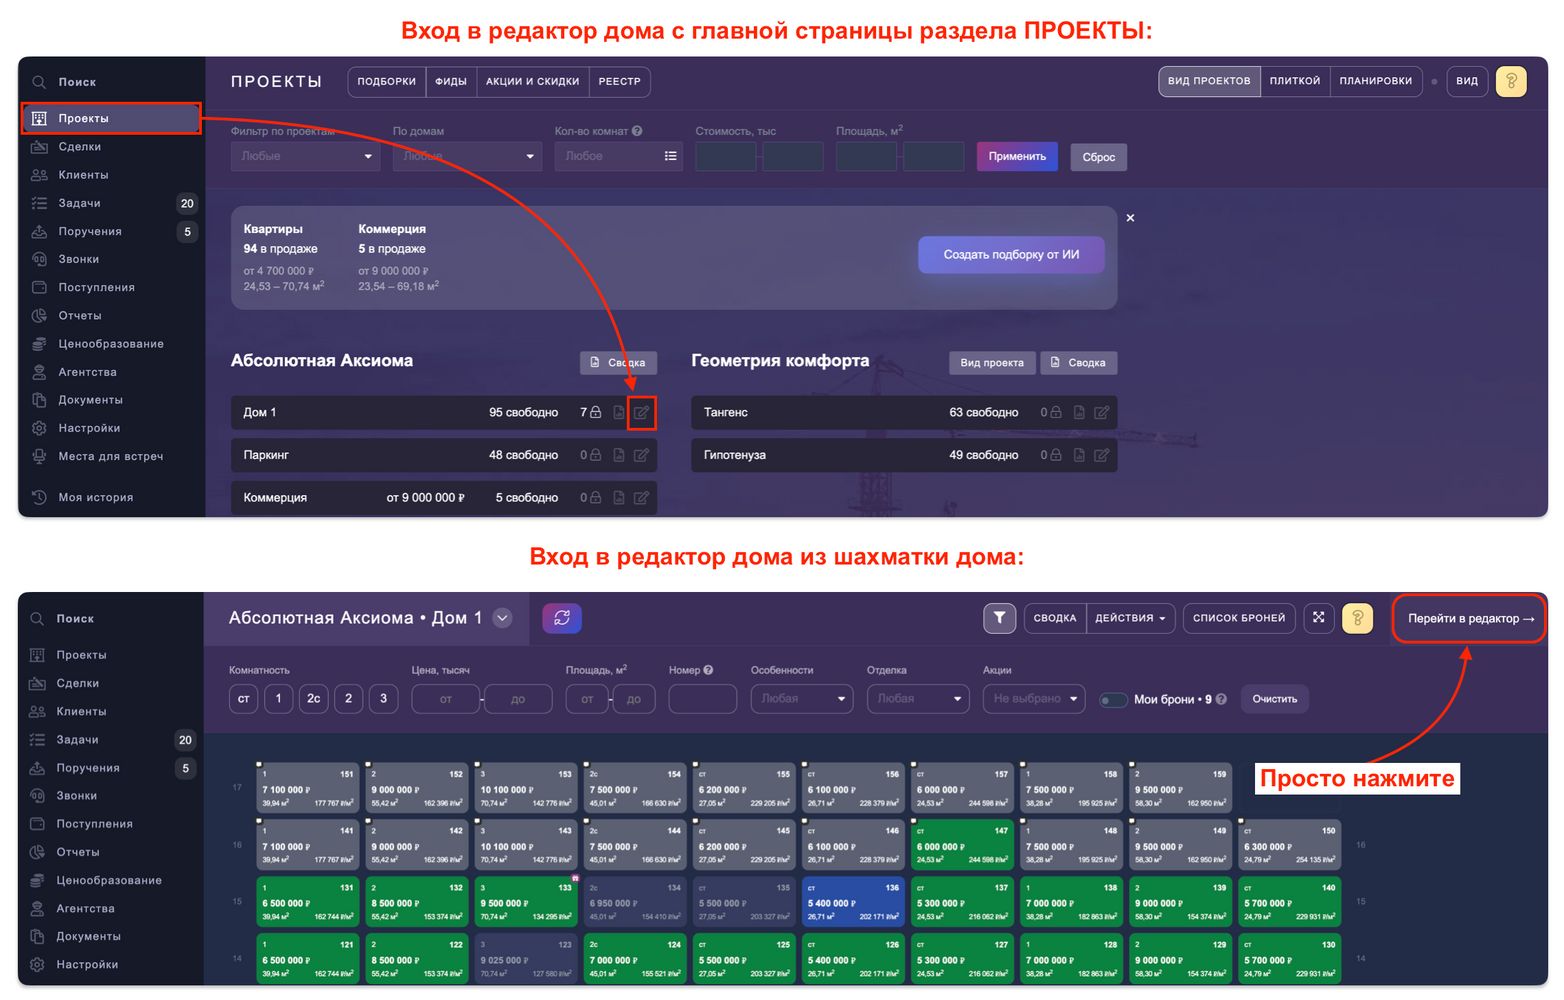Open the edit icon in the Тангенс row
Image resolution: width=1564 pixels, height=1000 pixels.
coord(1102,412)
